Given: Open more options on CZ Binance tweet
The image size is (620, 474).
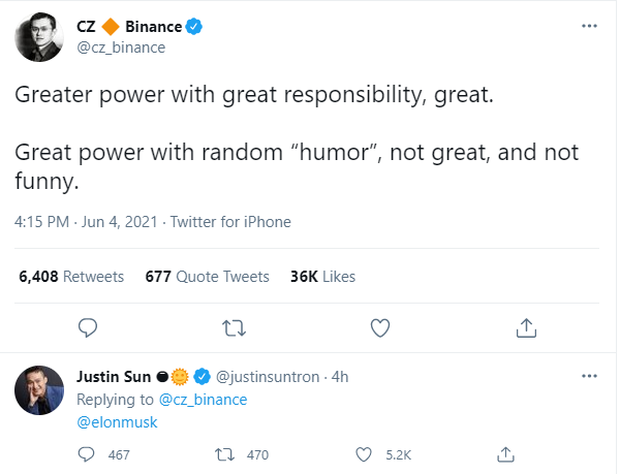Looking at the screenshot, I should coord(590,27).
